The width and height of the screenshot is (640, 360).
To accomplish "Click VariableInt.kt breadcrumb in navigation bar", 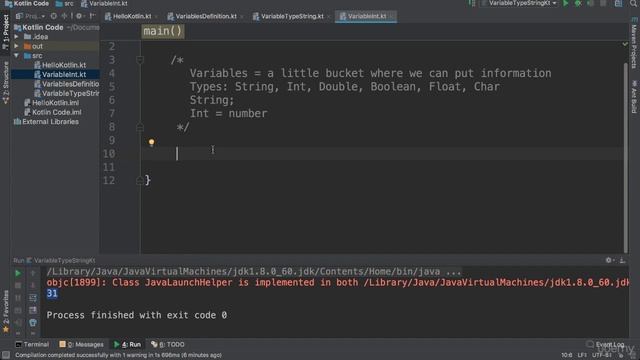I will coord(104,3).
